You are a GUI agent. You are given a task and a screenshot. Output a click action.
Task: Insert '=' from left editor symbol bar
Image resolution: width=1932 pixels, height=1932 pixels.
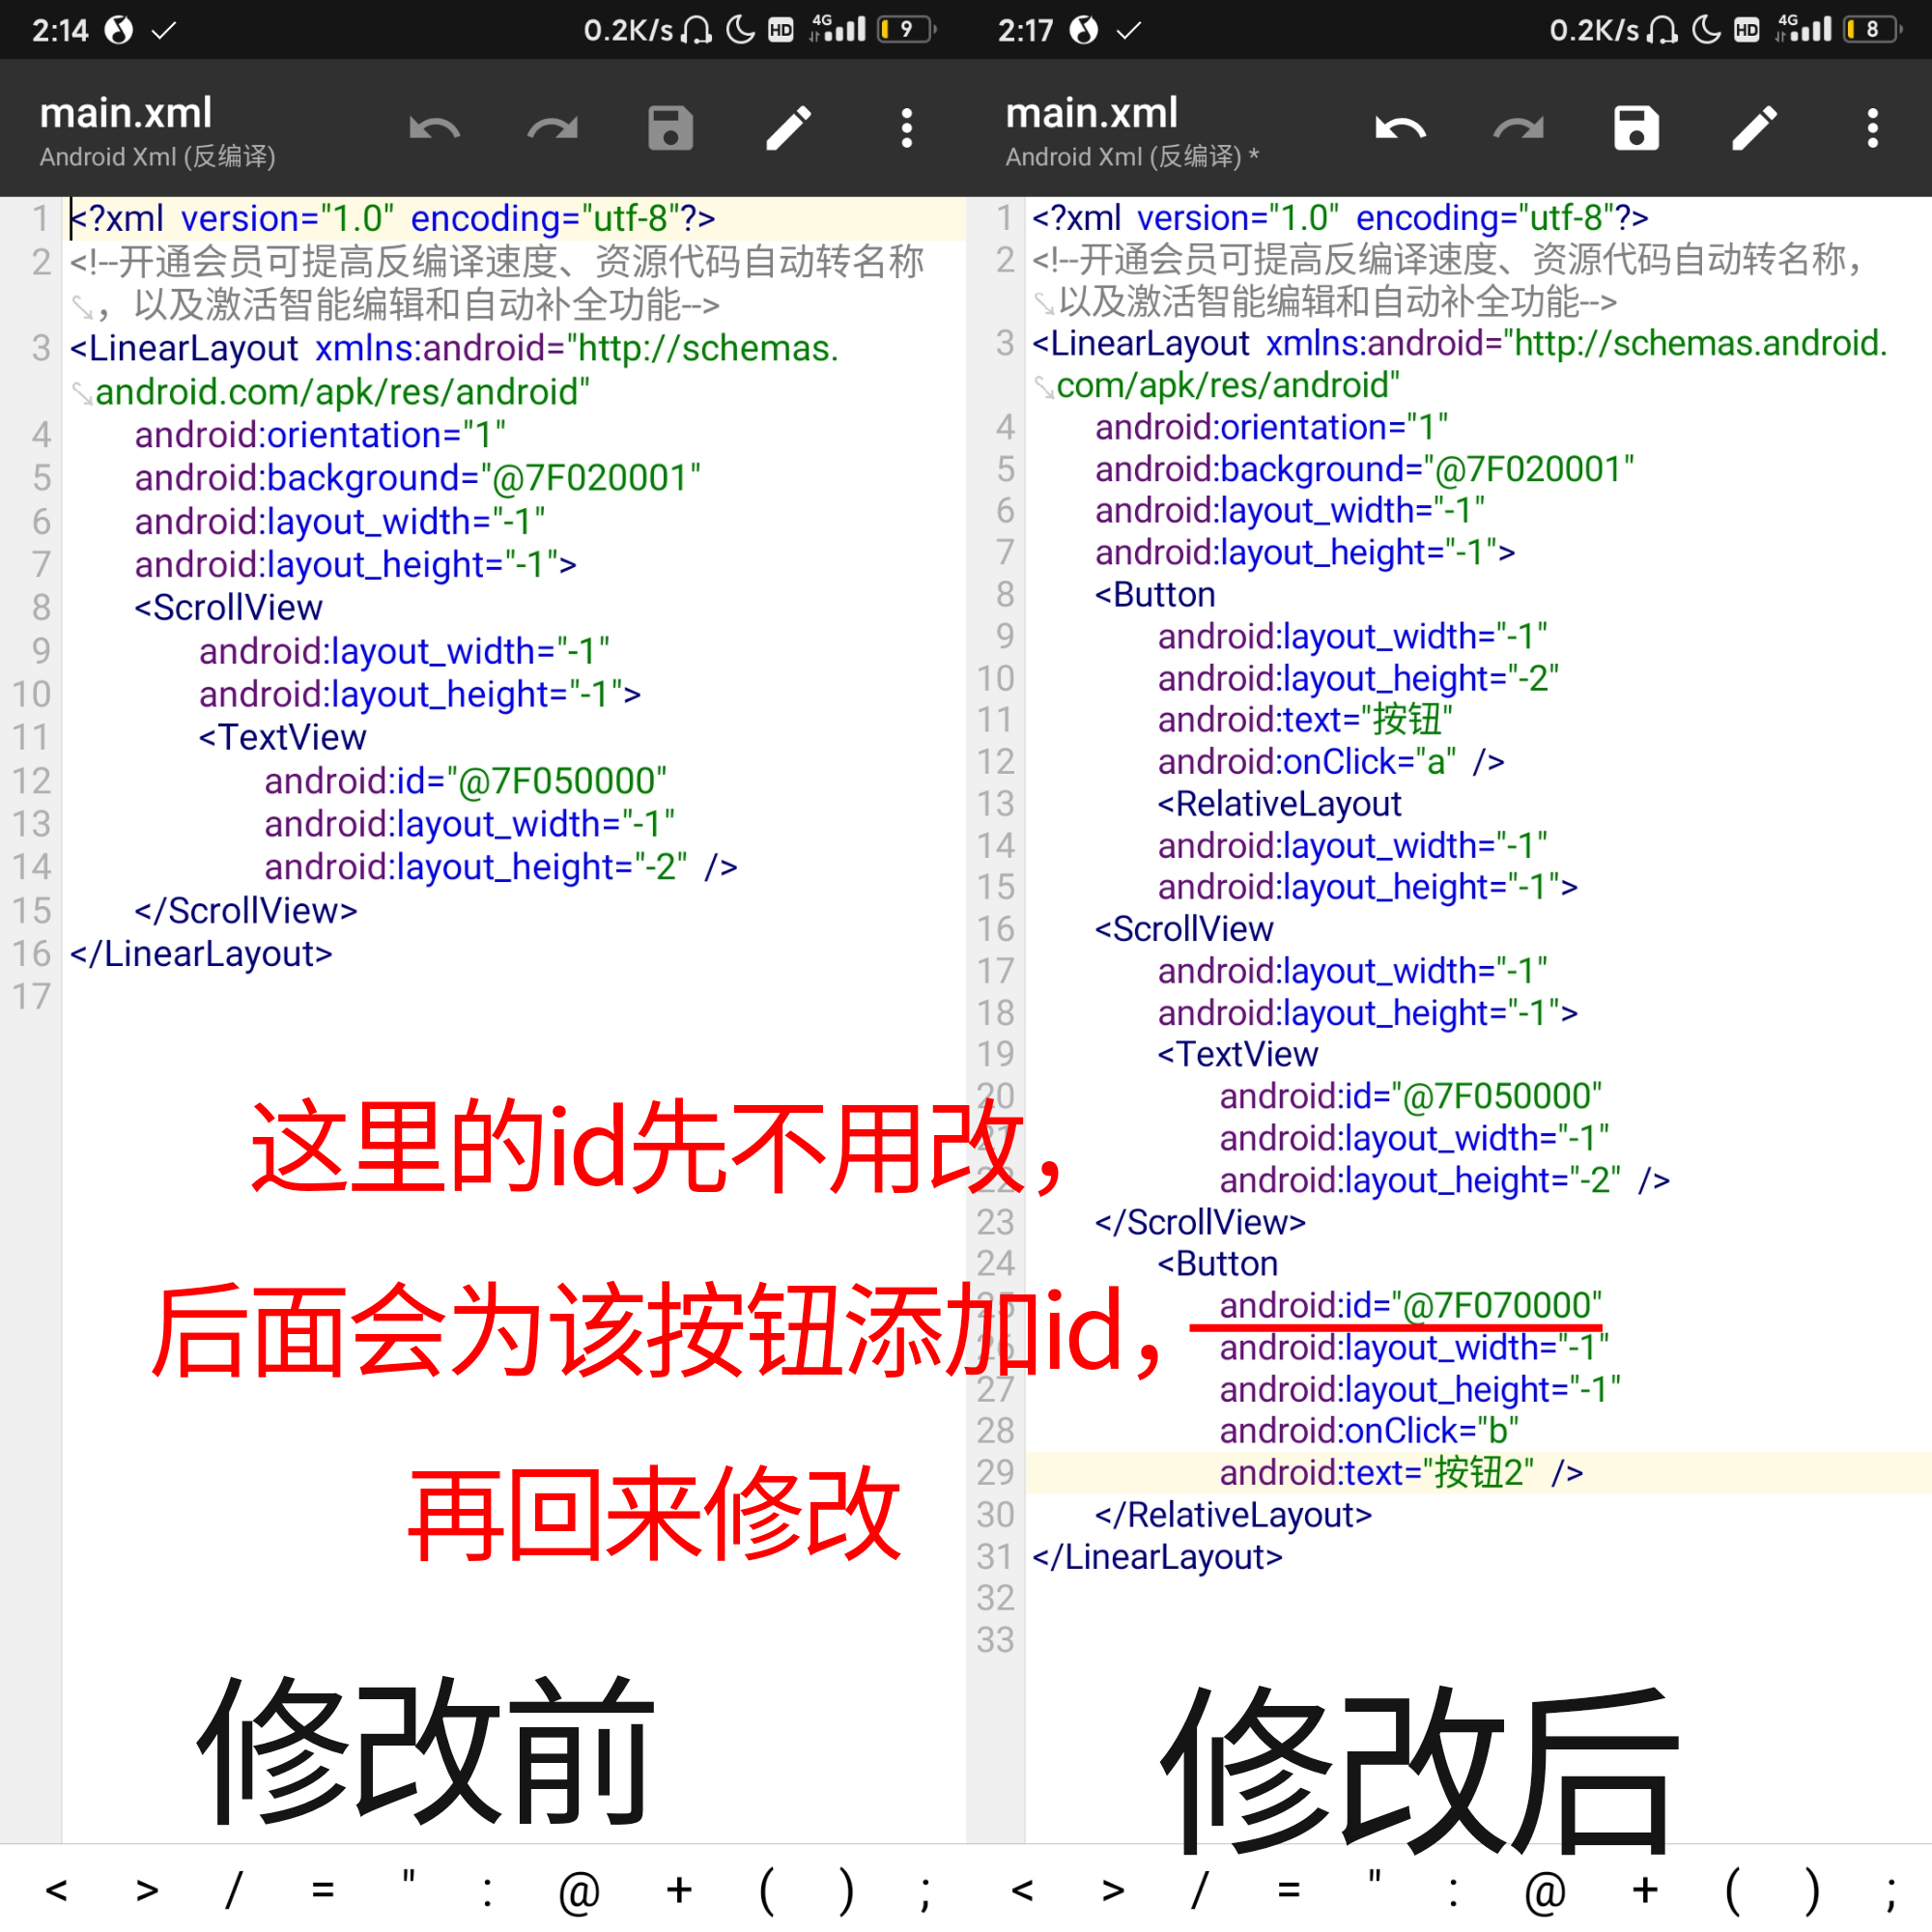322,1889
